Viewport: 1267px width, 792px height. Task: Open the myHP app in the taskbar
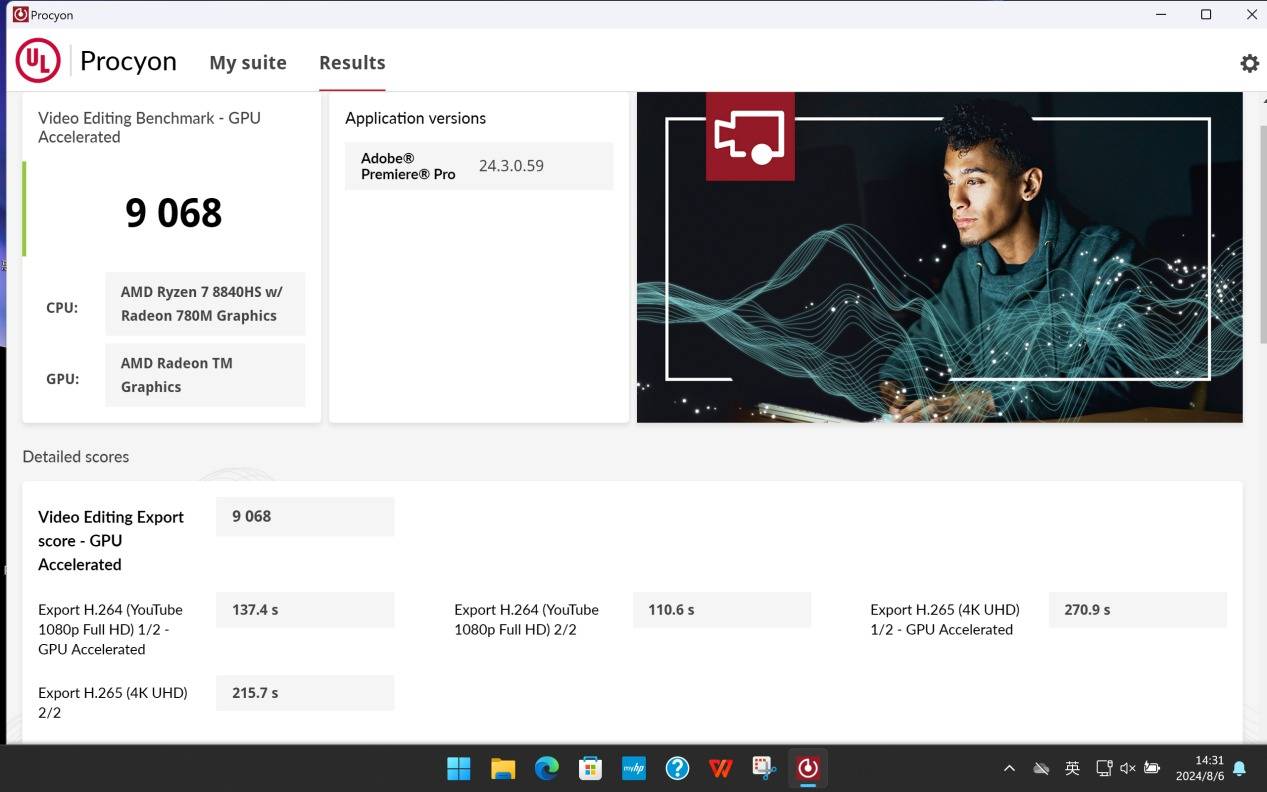pos(634,768)
